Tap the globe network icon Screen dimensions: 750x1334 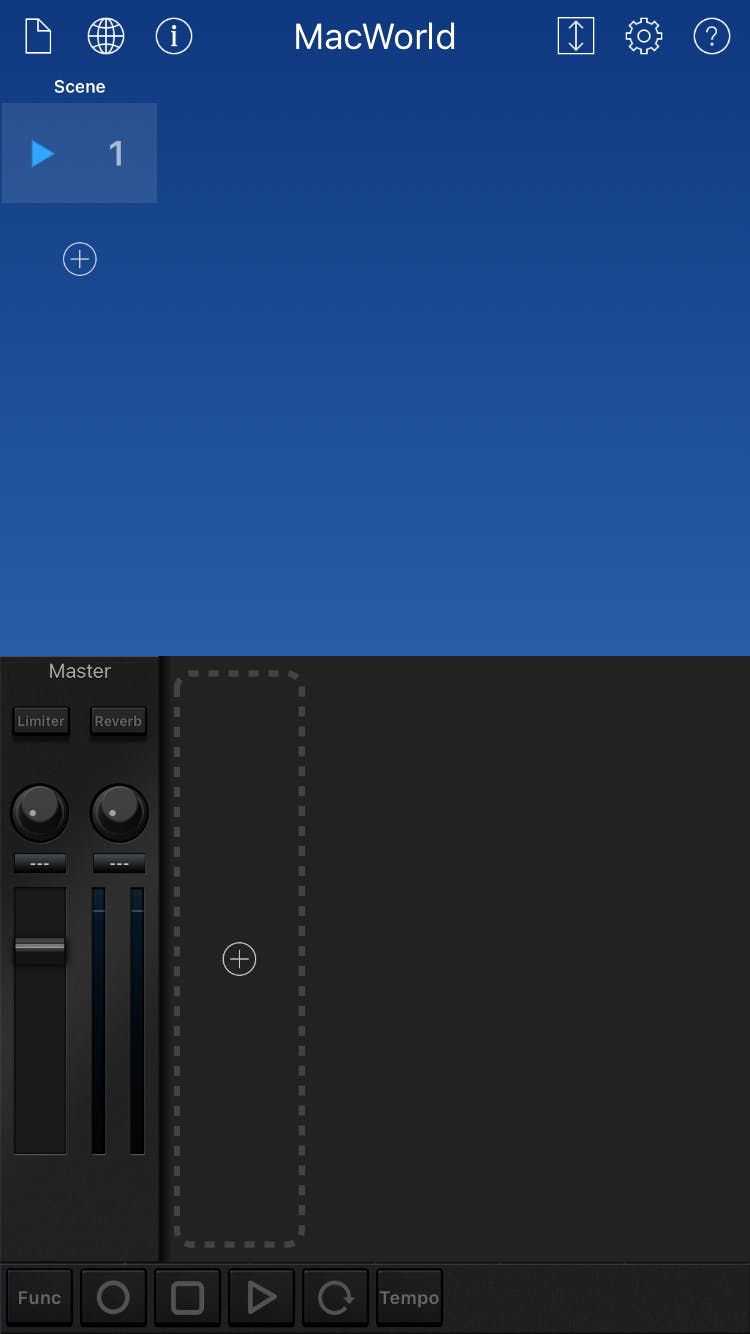click(x=106, y=36)
